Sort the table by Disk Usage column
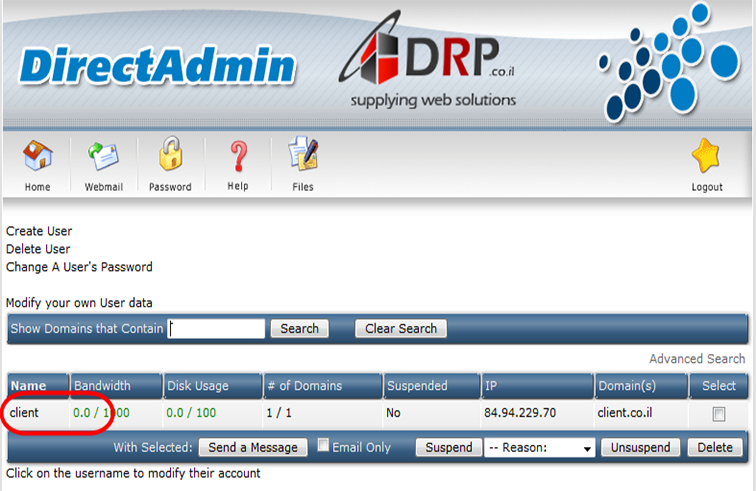The image size is (756, 491). 197,386
